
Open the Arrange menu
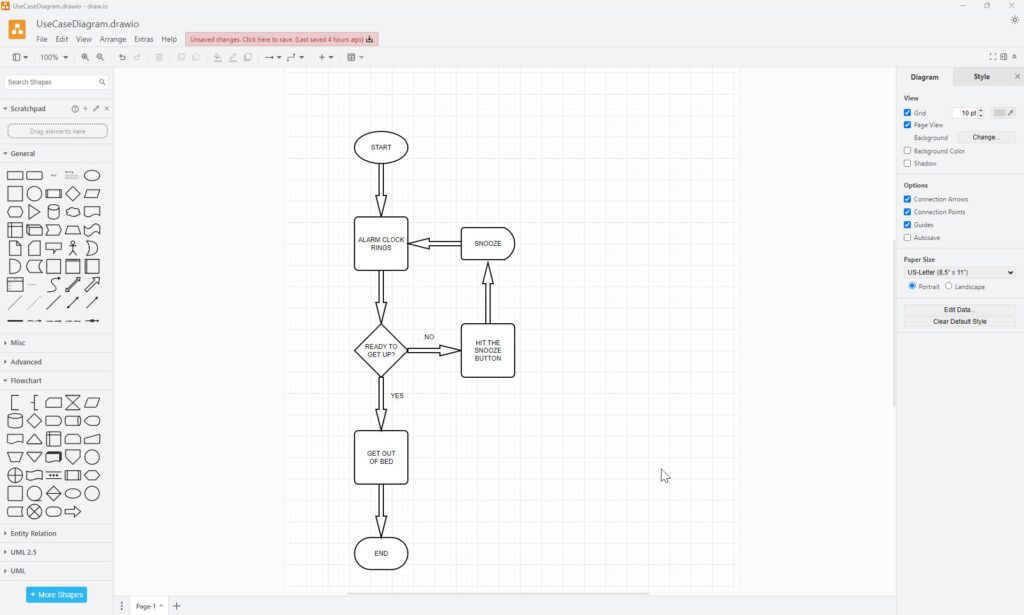[113, 39]
